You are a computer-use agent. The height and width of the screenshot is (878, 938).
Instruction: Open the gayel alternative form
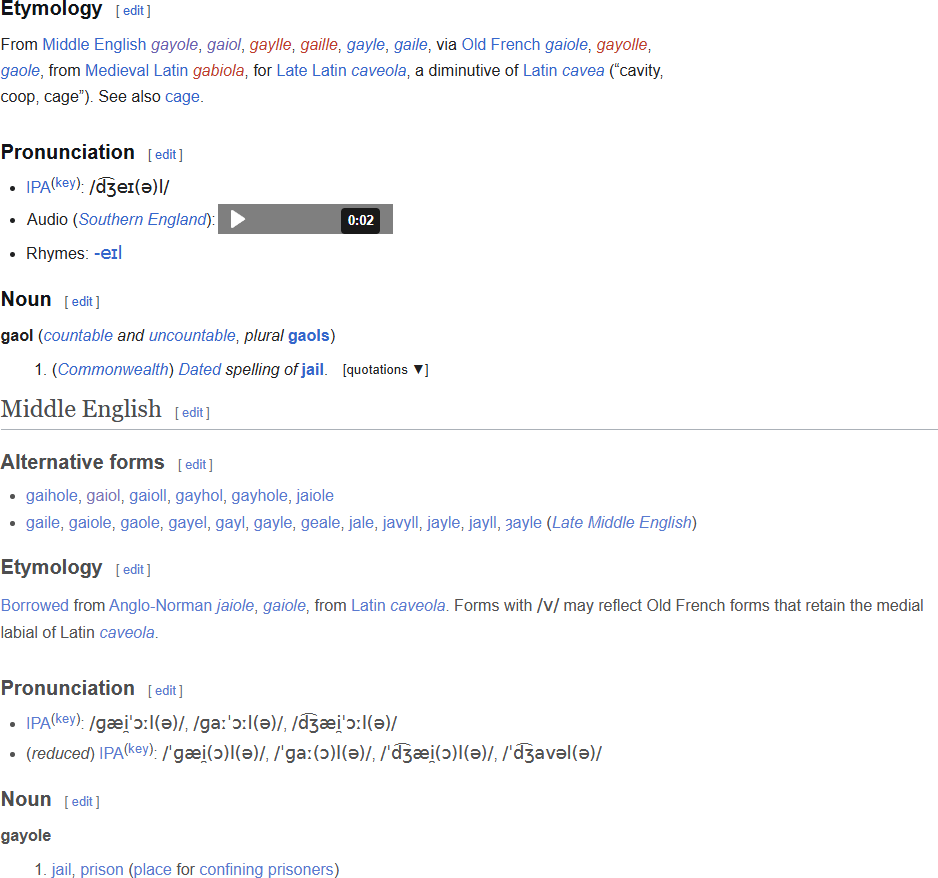tap(187, 523)
